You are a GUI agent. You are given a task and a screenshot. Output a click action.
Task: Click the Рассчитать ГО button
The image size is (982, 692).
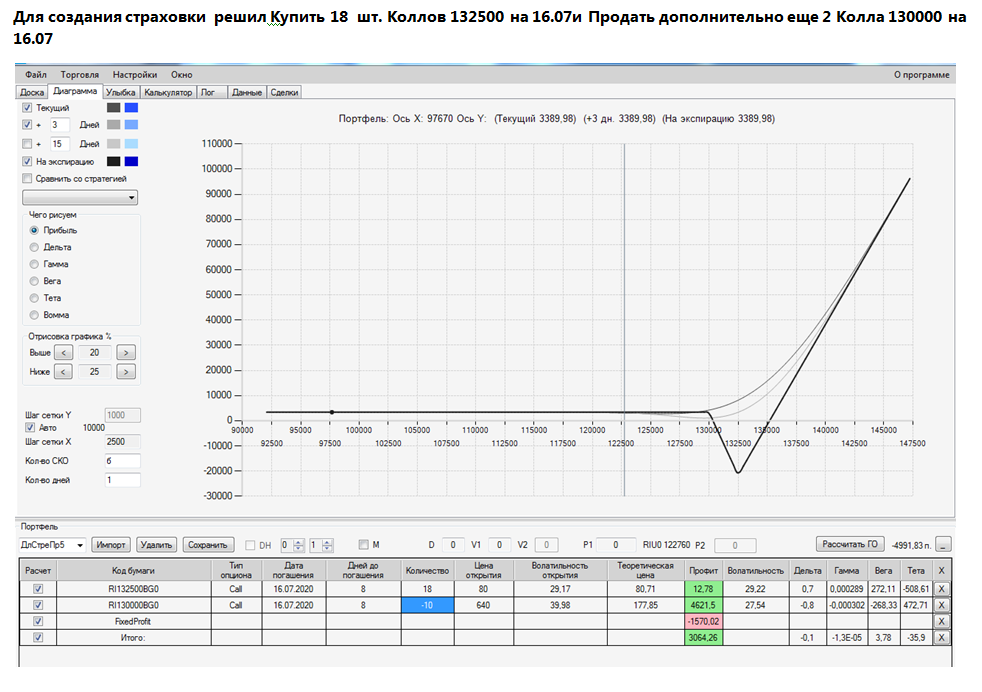click(850, 544)
